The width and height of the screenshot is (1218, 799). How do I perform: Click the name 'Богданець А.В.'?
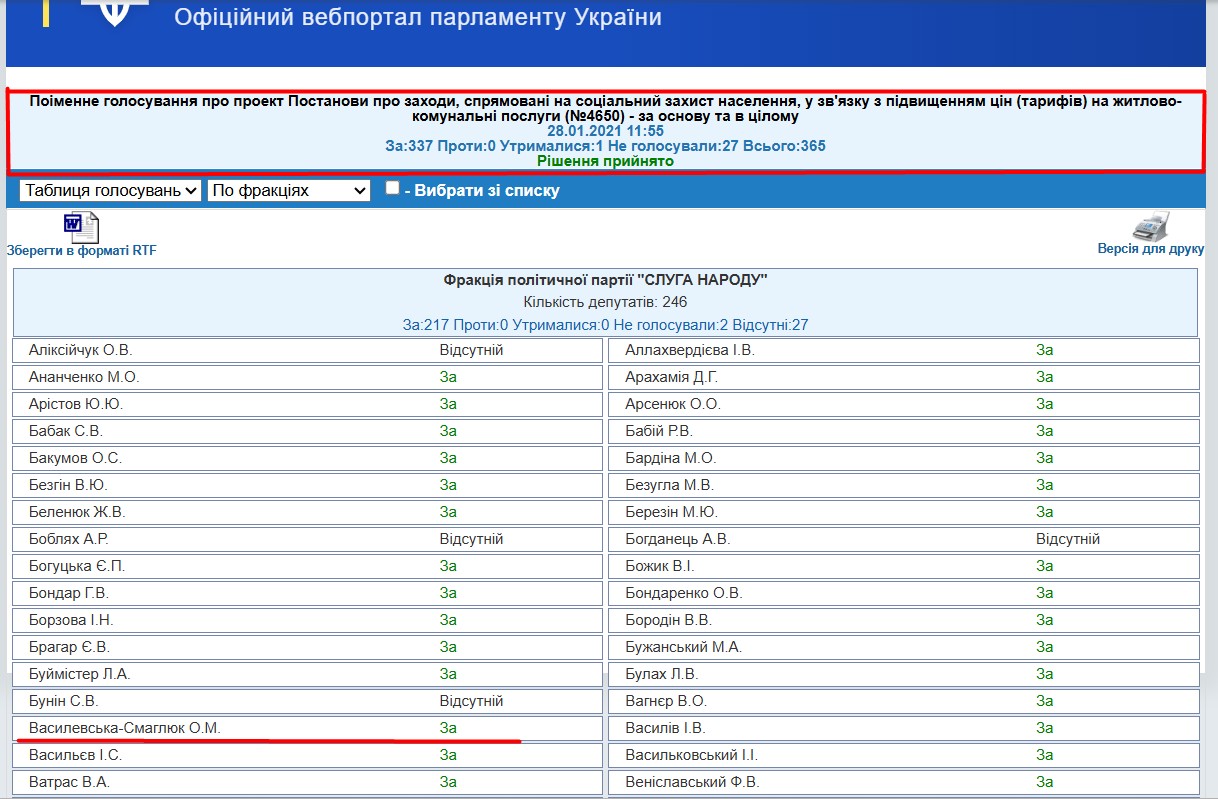click(678, 539)
